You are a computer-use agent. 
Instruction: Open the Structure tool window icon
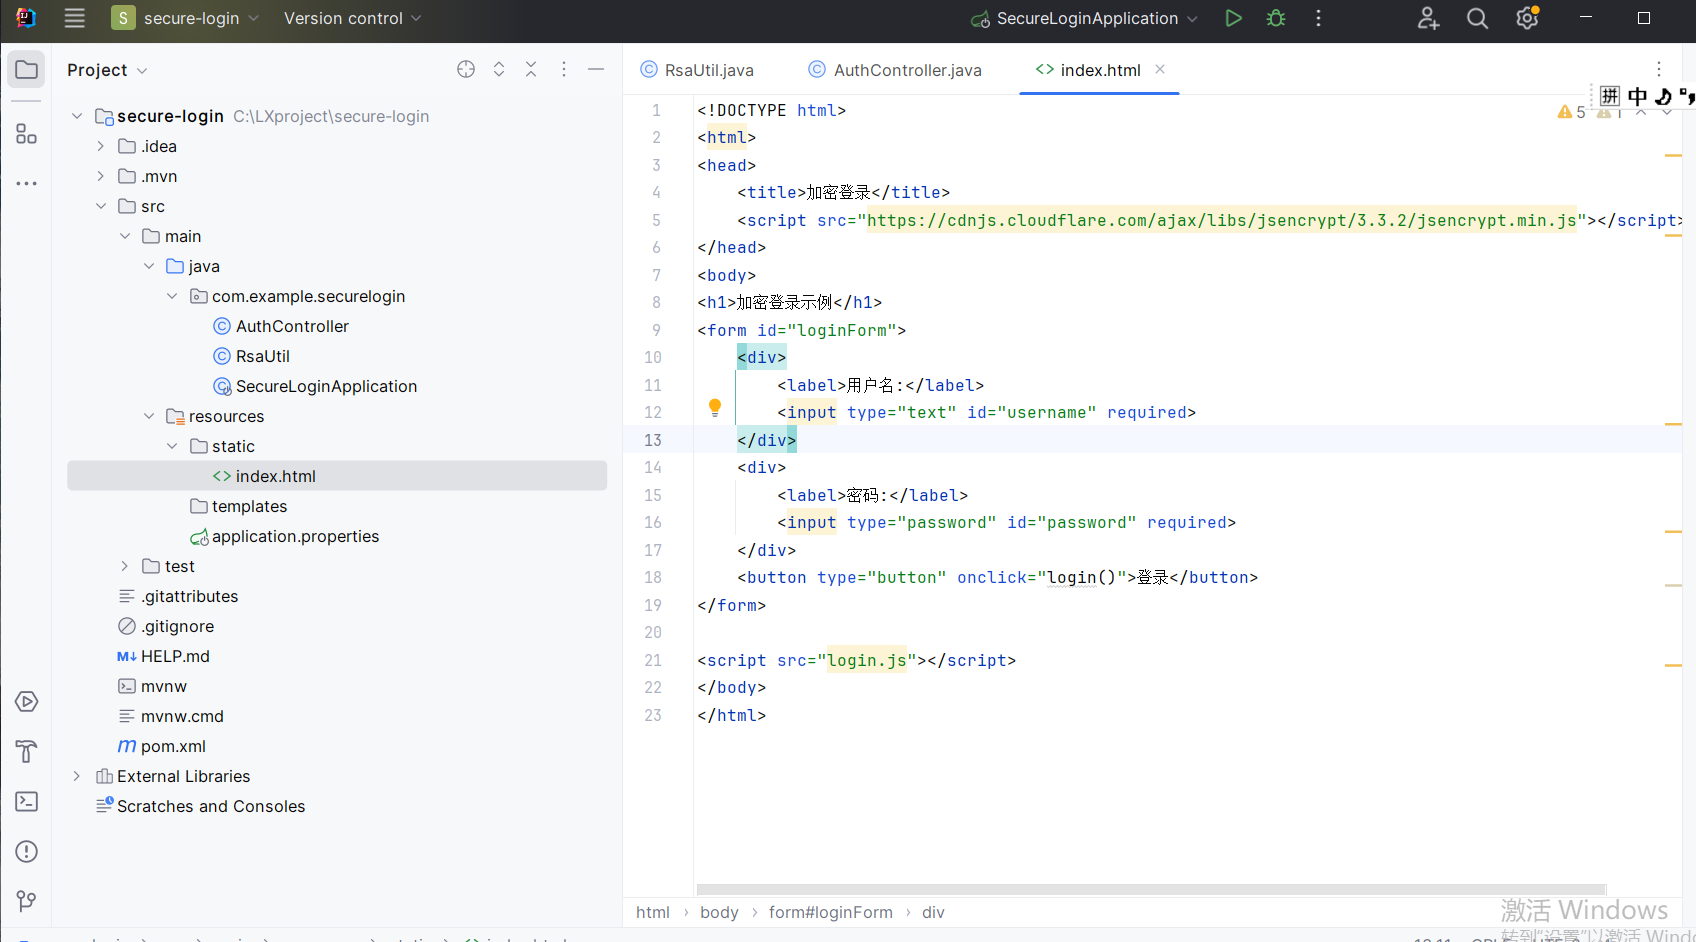coord(26,134)
